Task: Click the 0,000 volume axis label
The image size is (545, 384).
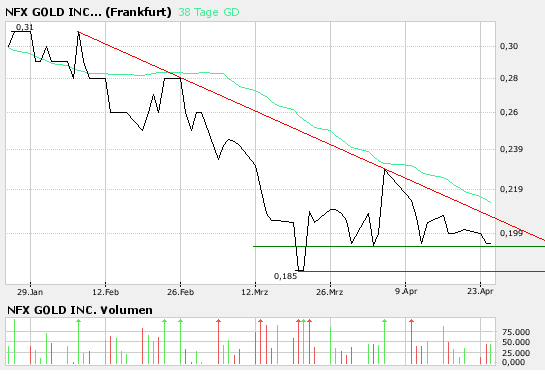Action: coord(513,362)
